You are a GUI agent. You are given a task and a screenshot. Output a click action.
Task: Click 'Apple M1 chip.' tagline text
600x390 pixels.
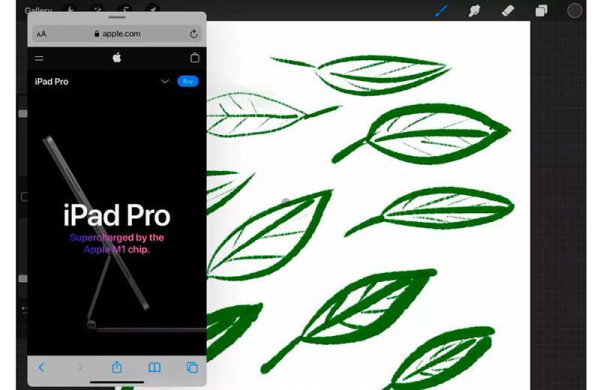[117, 250]
